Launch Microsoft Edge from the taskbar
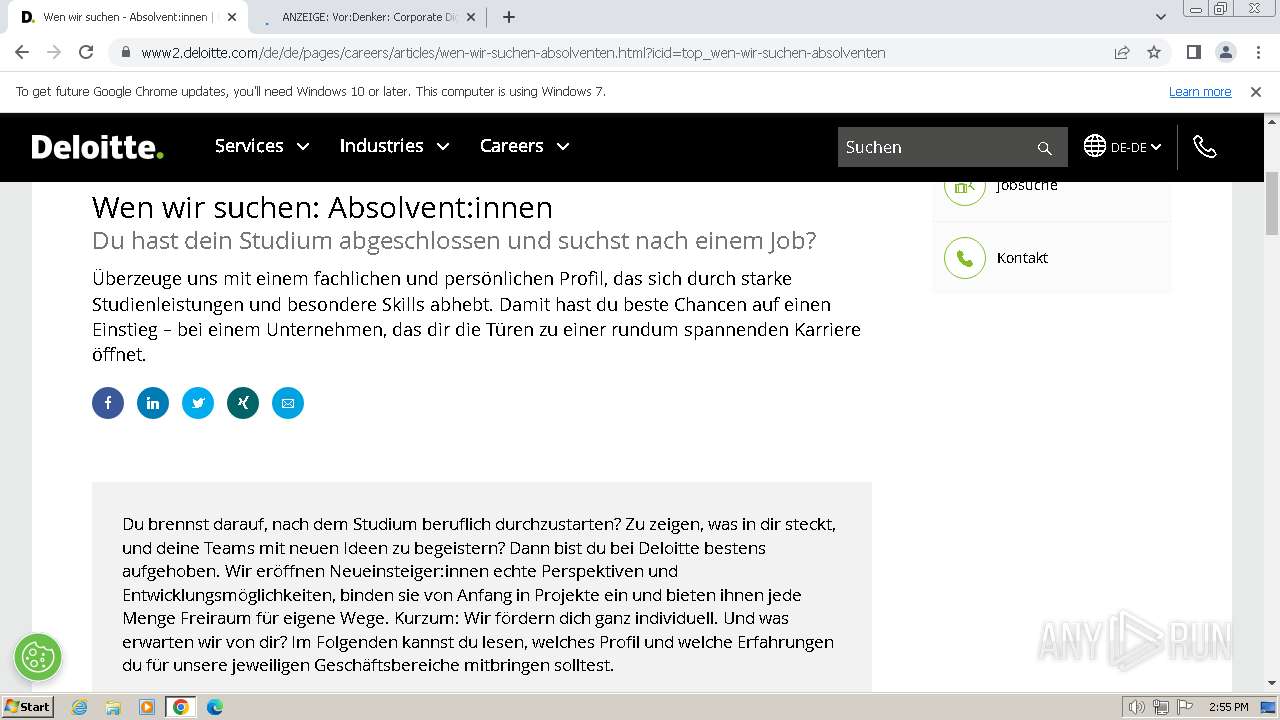This screenshot has height=720, width=1280. 215,707
